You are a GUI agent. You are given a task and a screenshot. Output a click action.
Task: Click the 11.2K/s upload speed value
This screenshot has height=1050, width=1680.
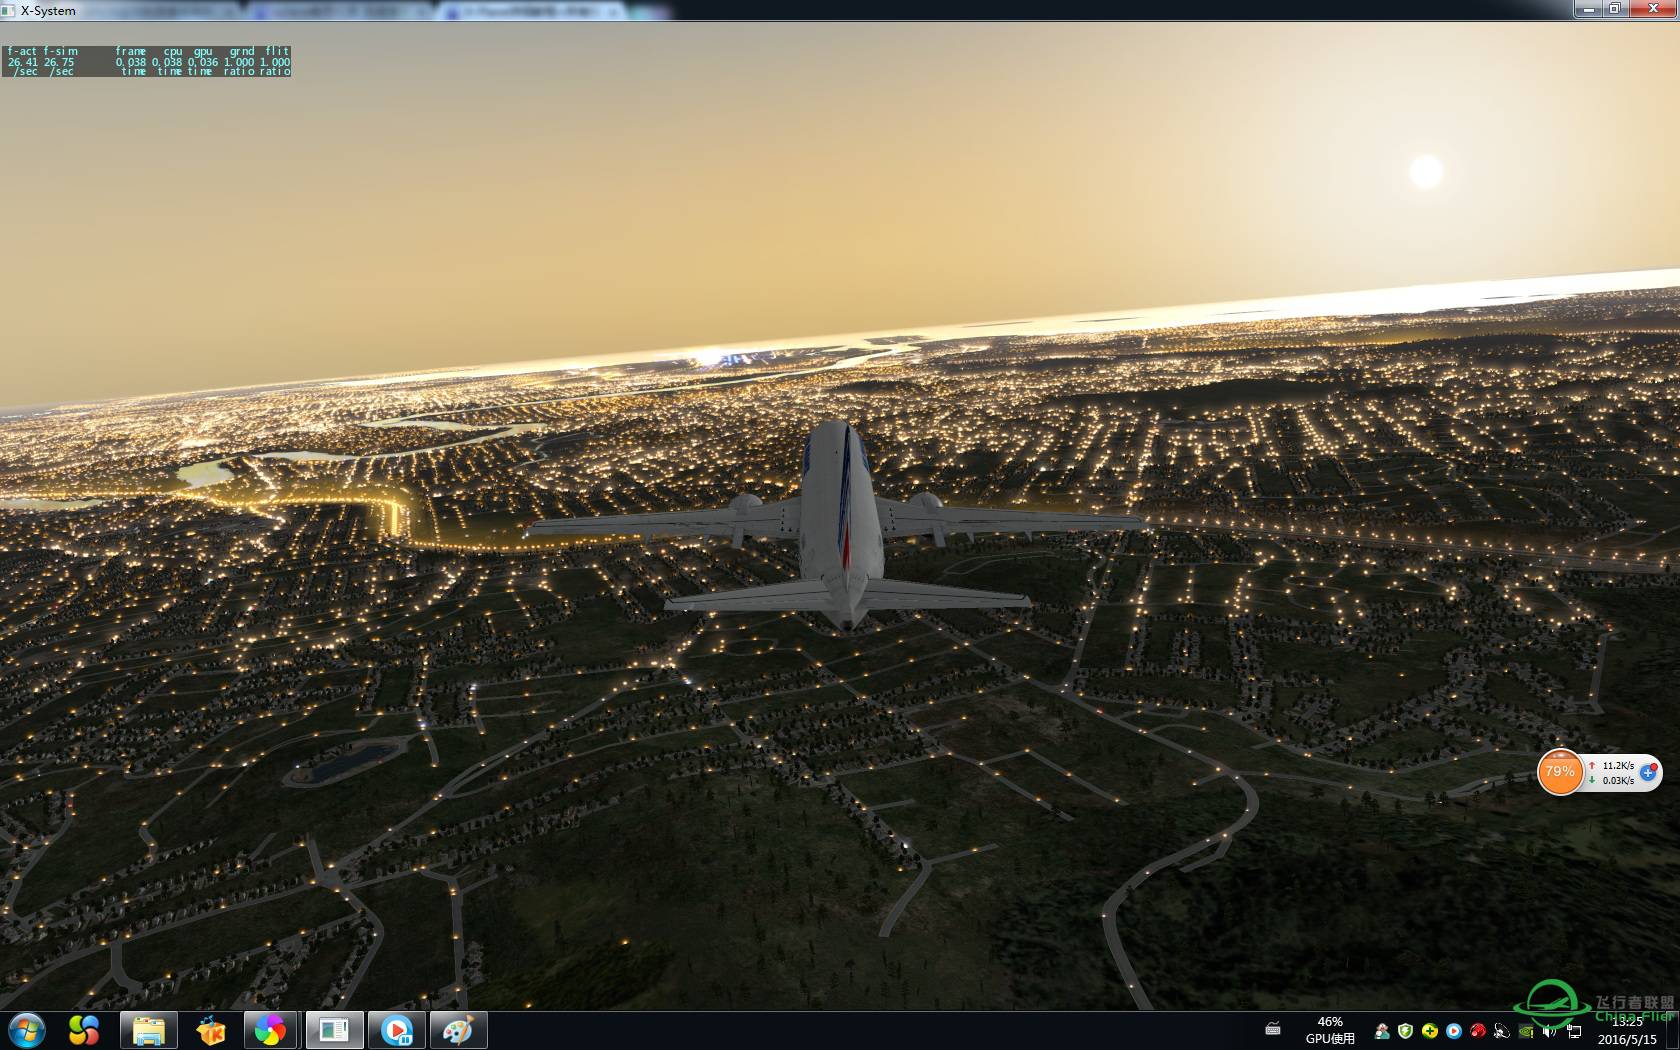1618,765
